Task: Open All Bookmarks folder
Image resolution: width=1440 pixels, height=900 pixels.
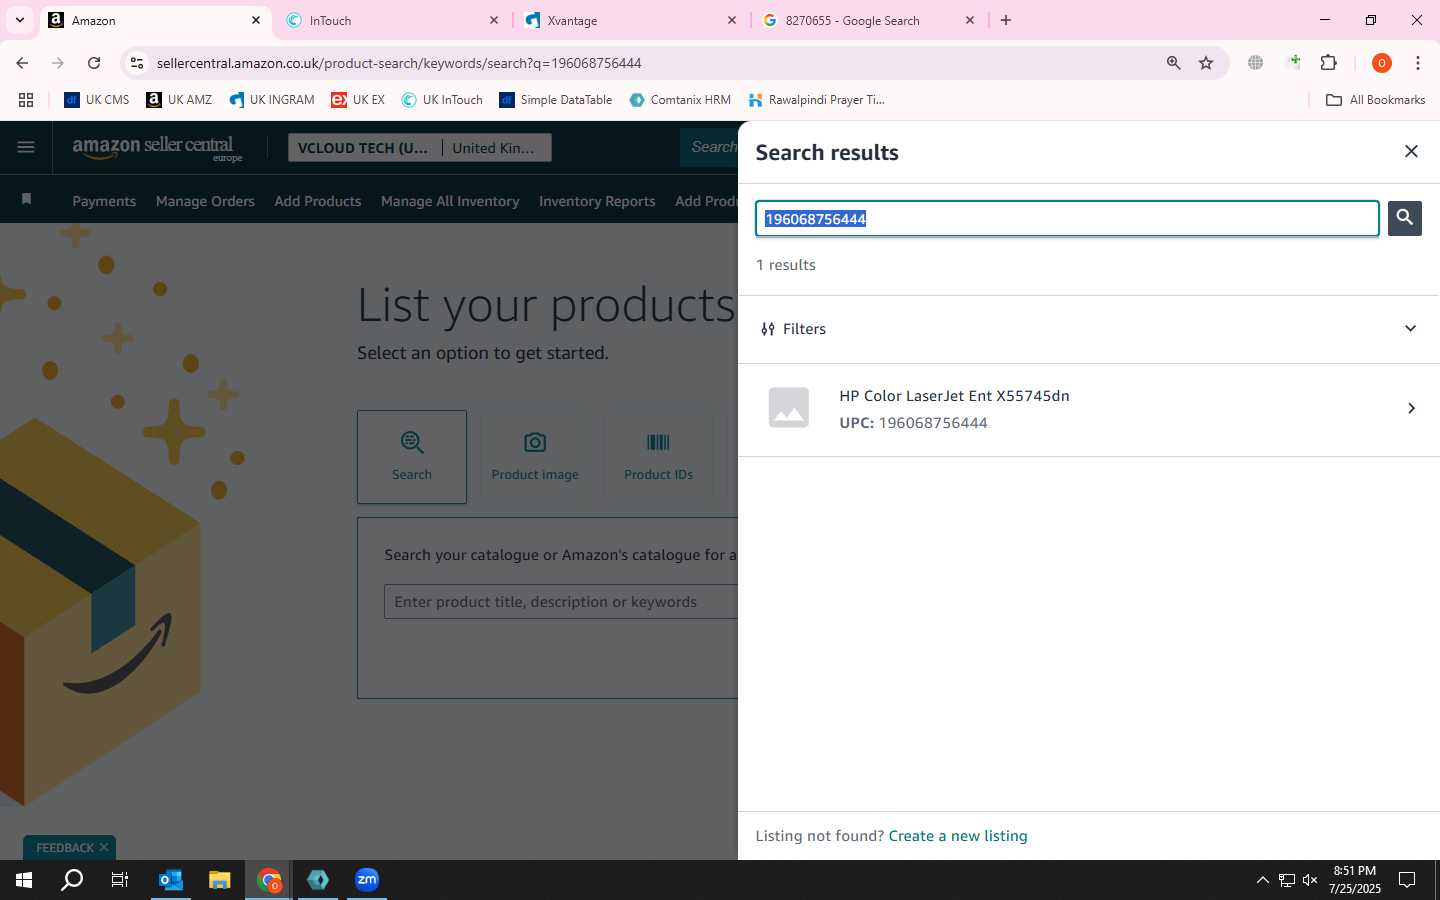Action: (x=1375, y=100)
